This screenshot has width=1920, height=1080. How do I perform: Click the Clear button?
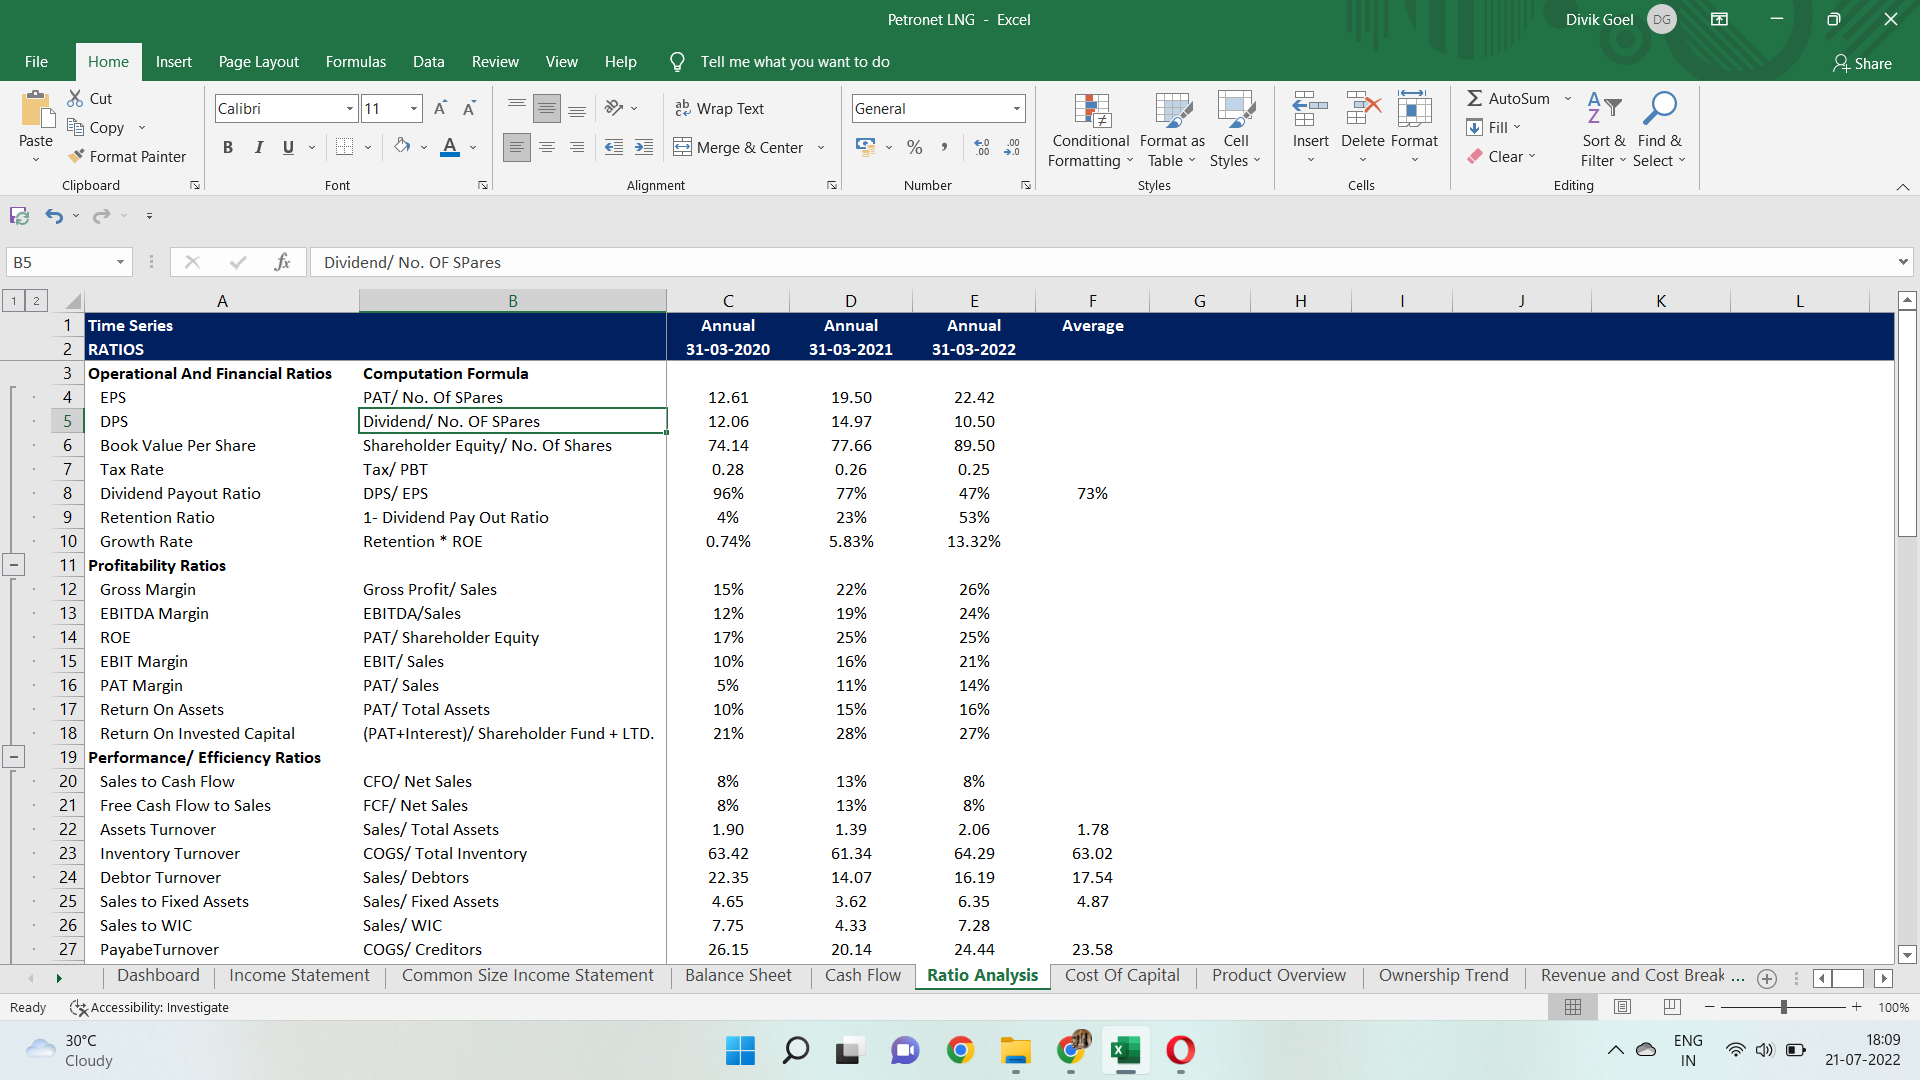coord(1500,157)
